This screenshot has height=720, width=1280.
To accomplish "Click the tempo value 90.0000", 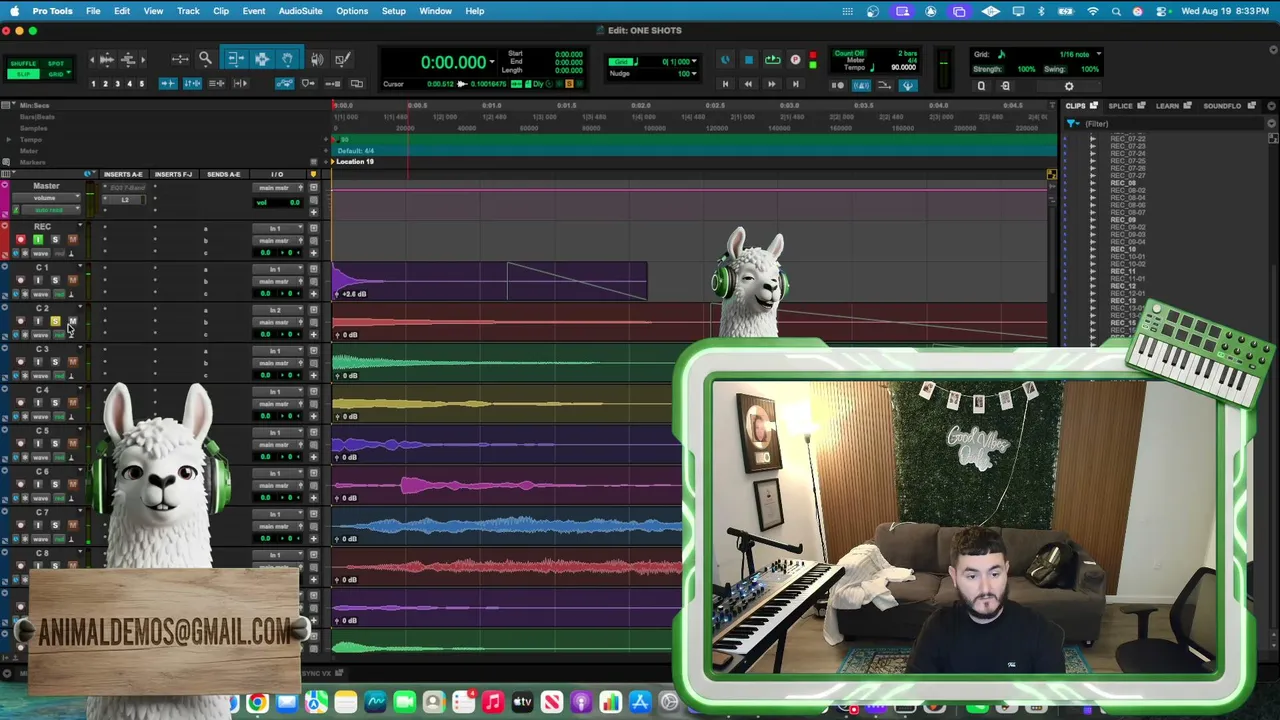I will [x=903, y=68].
